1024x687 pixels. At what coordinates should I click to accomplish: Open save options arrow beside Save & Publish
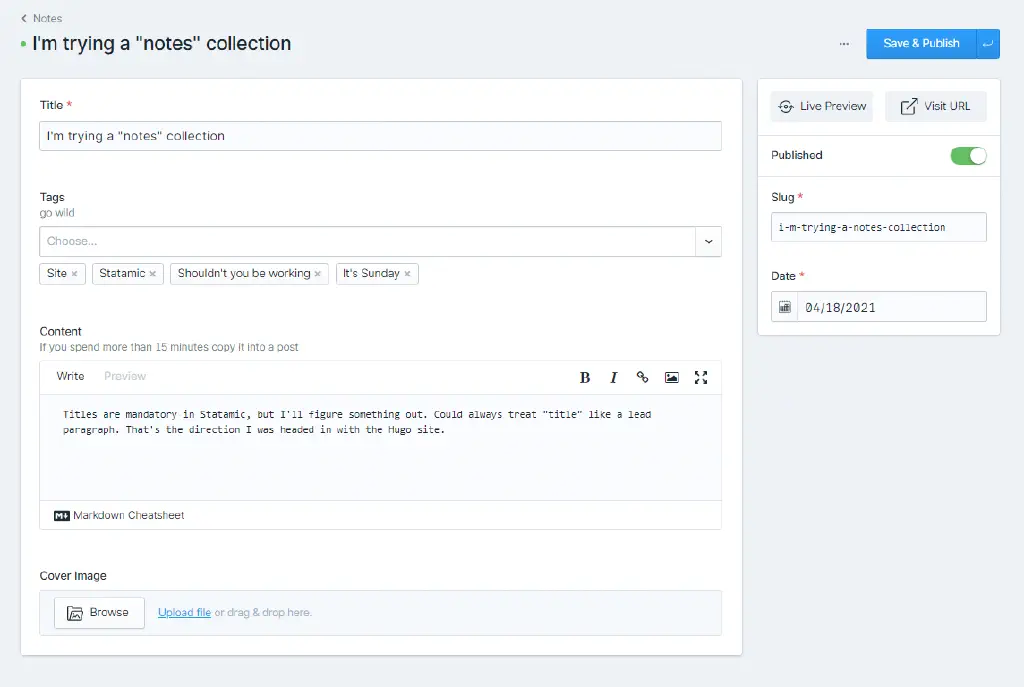tap(988, 44)
